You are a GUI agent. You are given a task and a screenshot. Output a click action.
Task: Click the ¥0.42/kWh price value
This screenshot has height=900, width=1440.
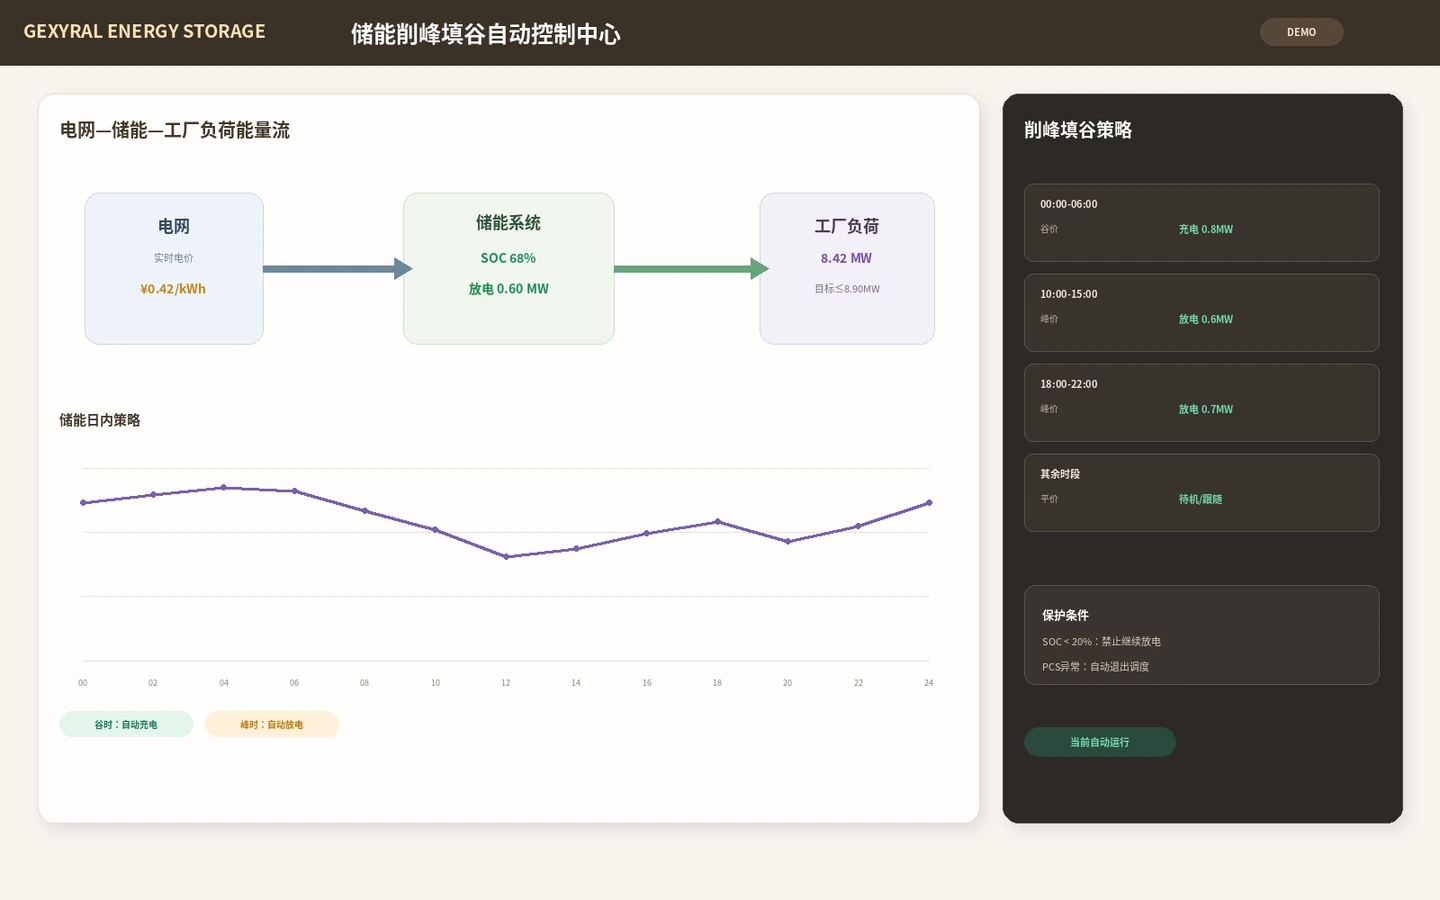[173, 289]
